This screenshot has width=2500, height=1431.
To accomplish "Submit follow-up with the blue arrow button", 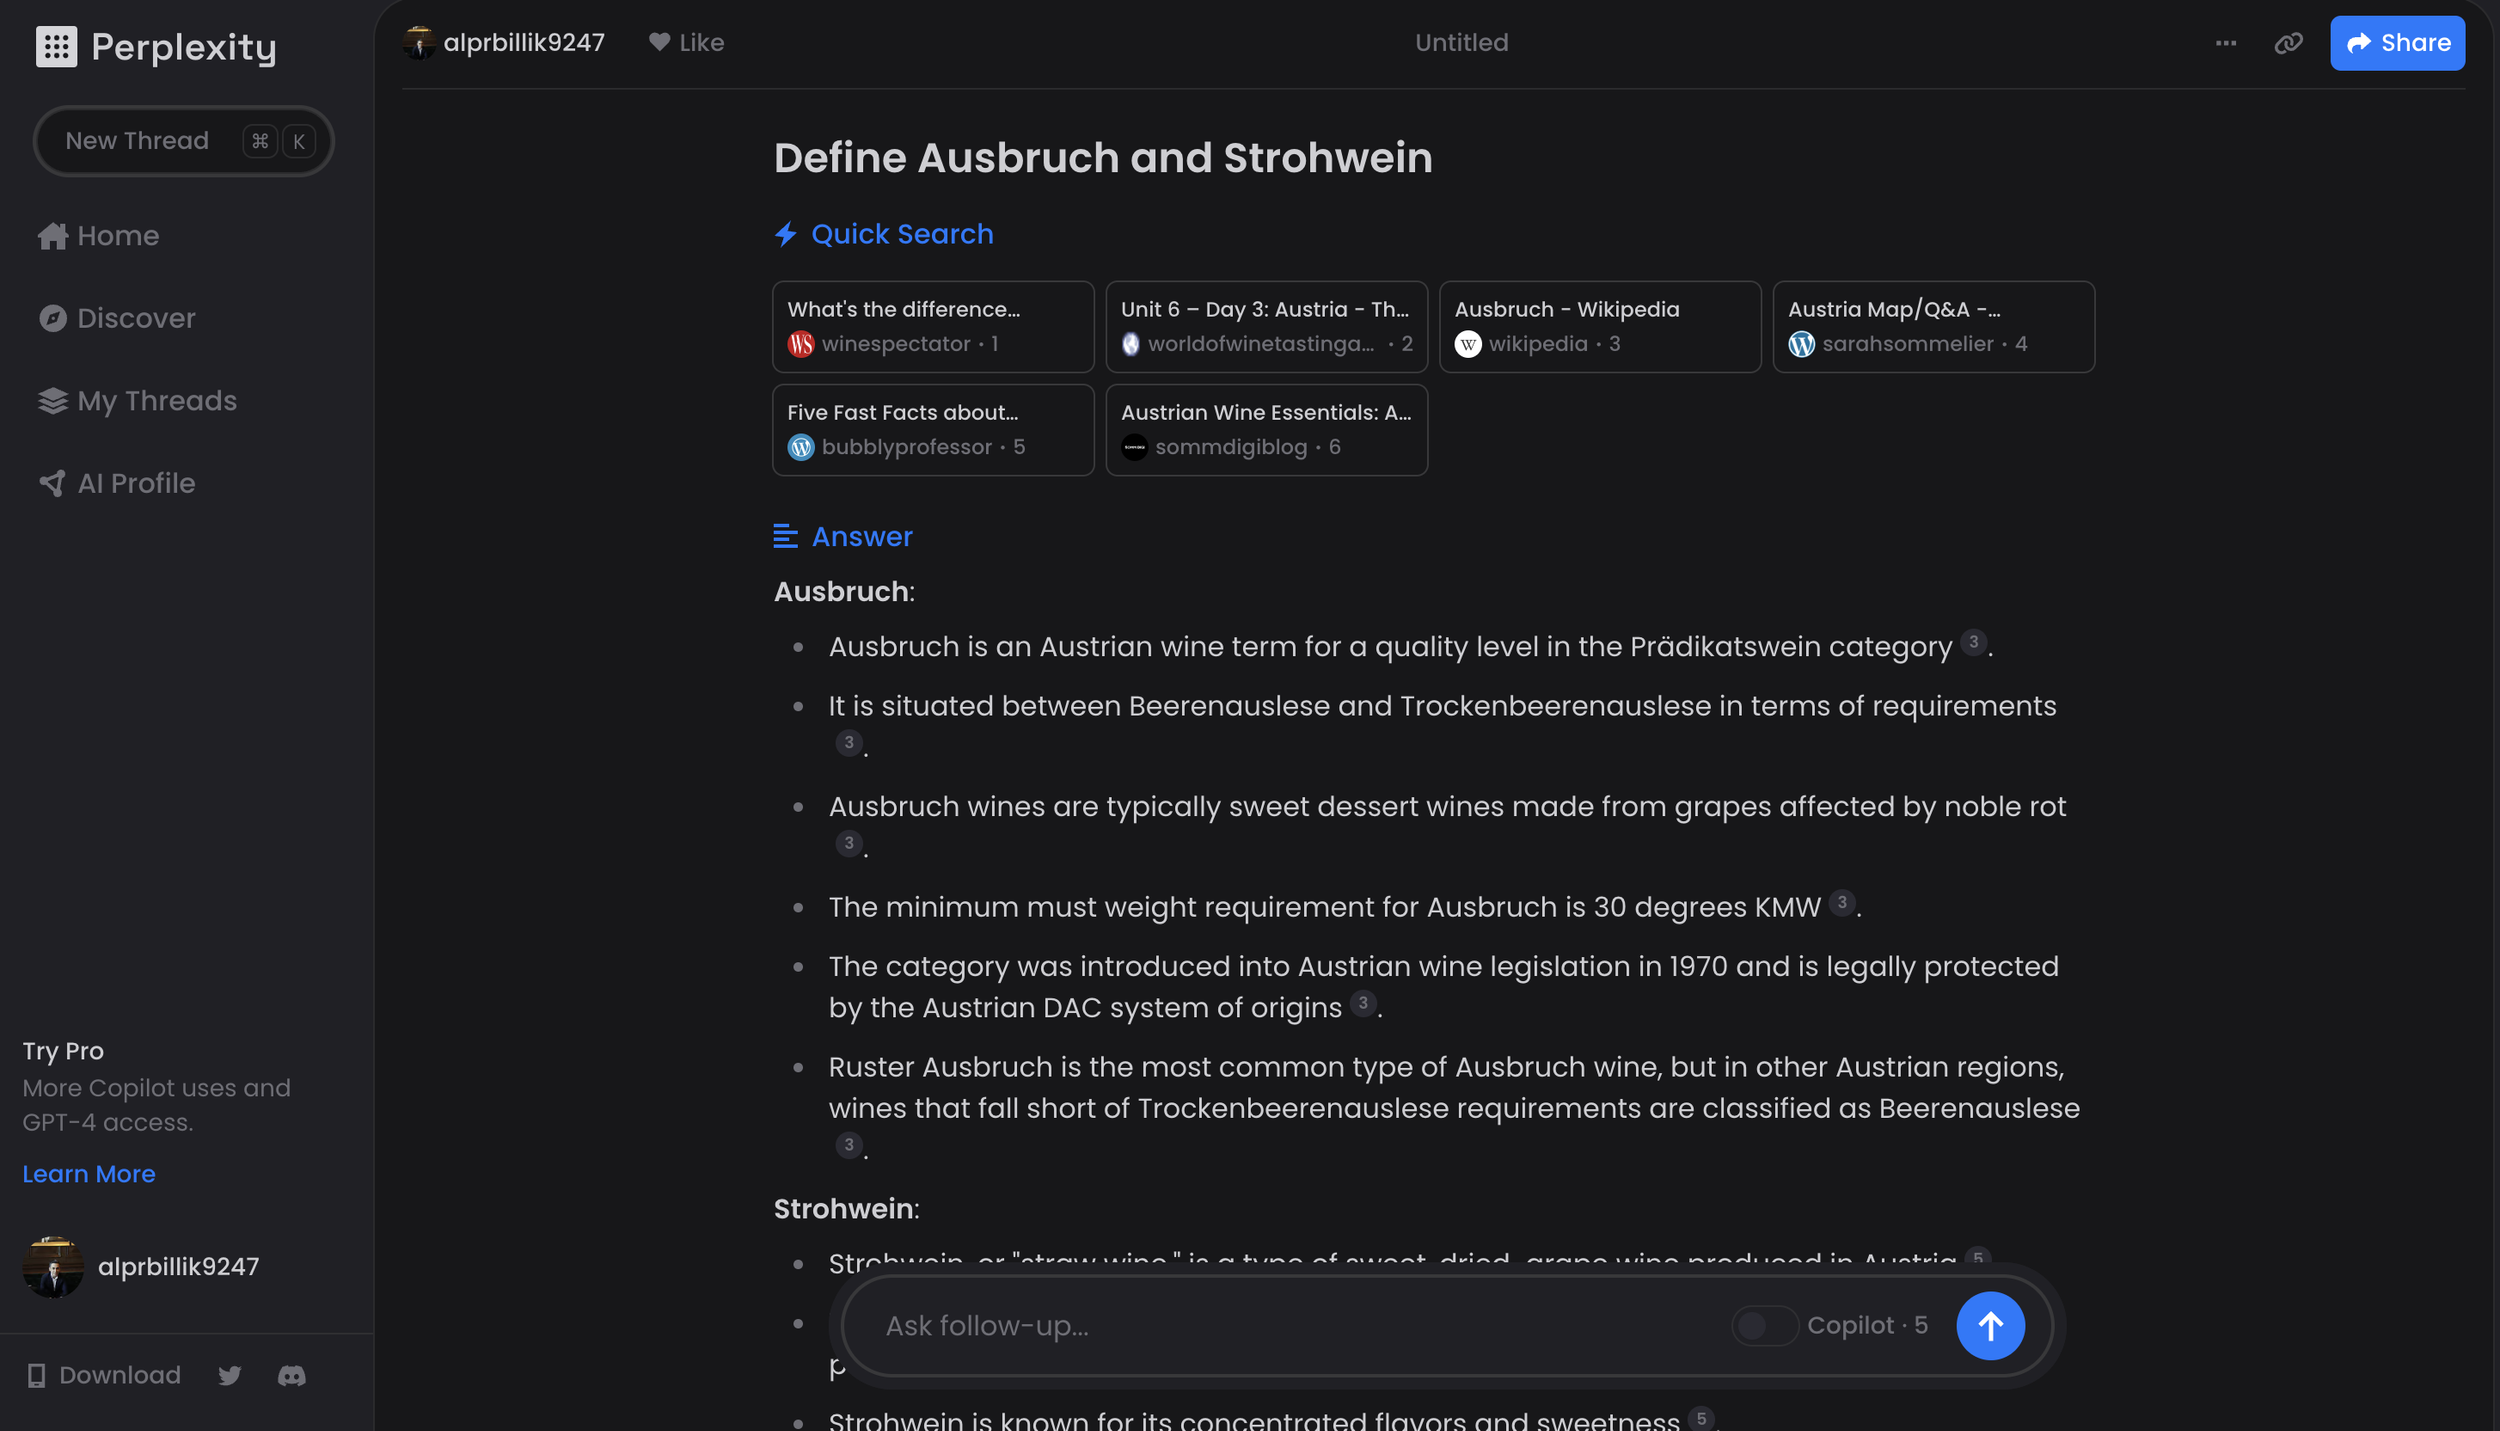I will coord(1989,1325).
